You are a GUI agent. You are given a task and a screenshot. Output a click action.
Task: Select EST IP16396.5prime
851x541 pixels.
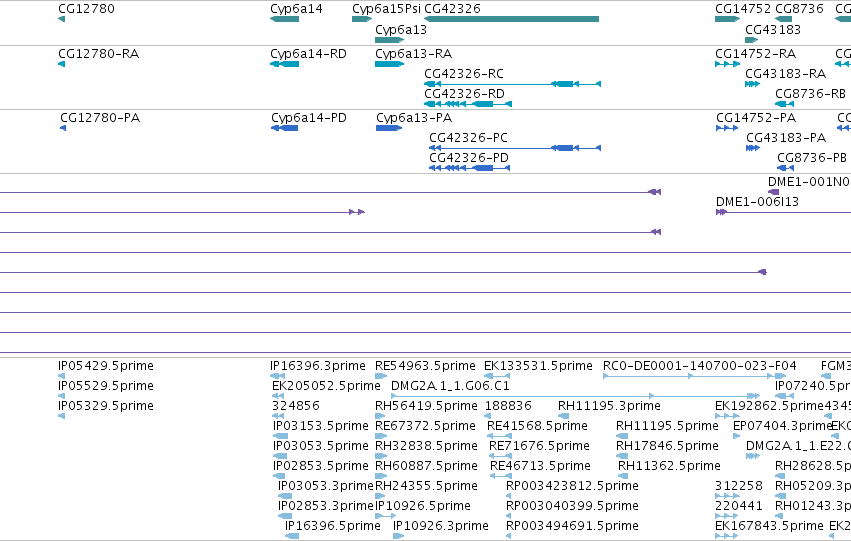(x=333, y=526)
